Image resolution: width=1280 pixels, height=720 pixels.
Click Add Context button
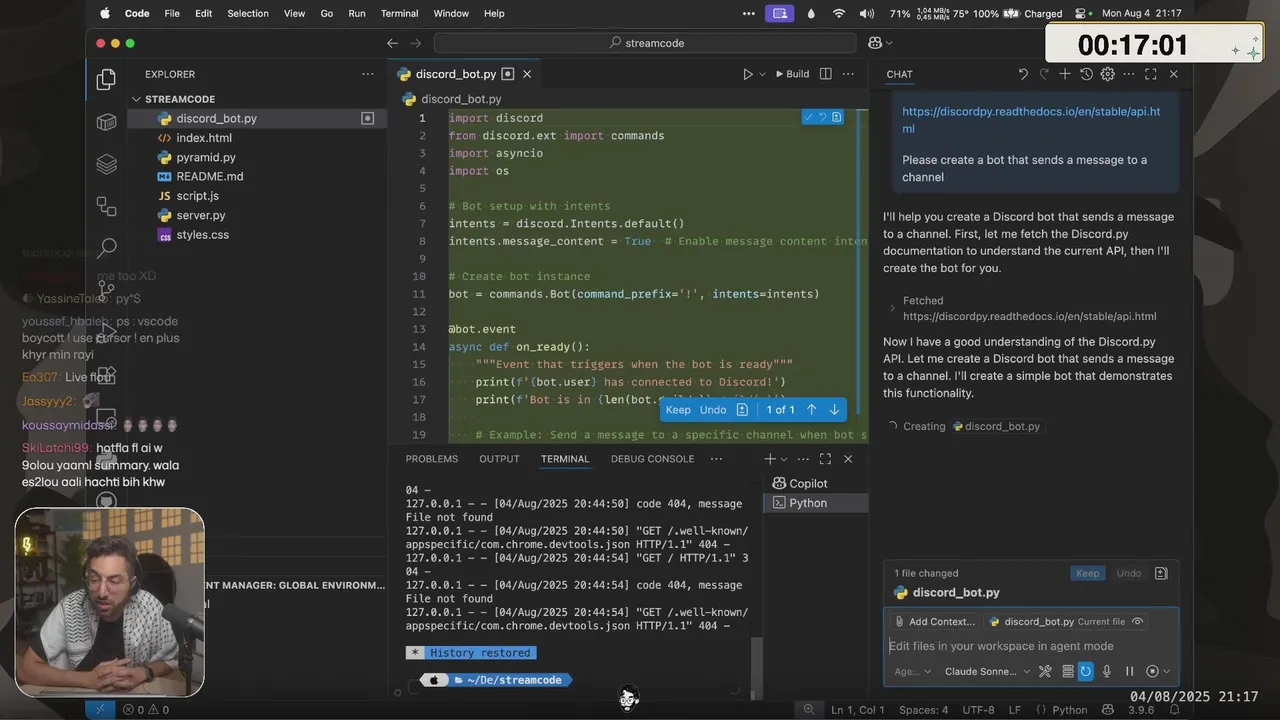934,622
